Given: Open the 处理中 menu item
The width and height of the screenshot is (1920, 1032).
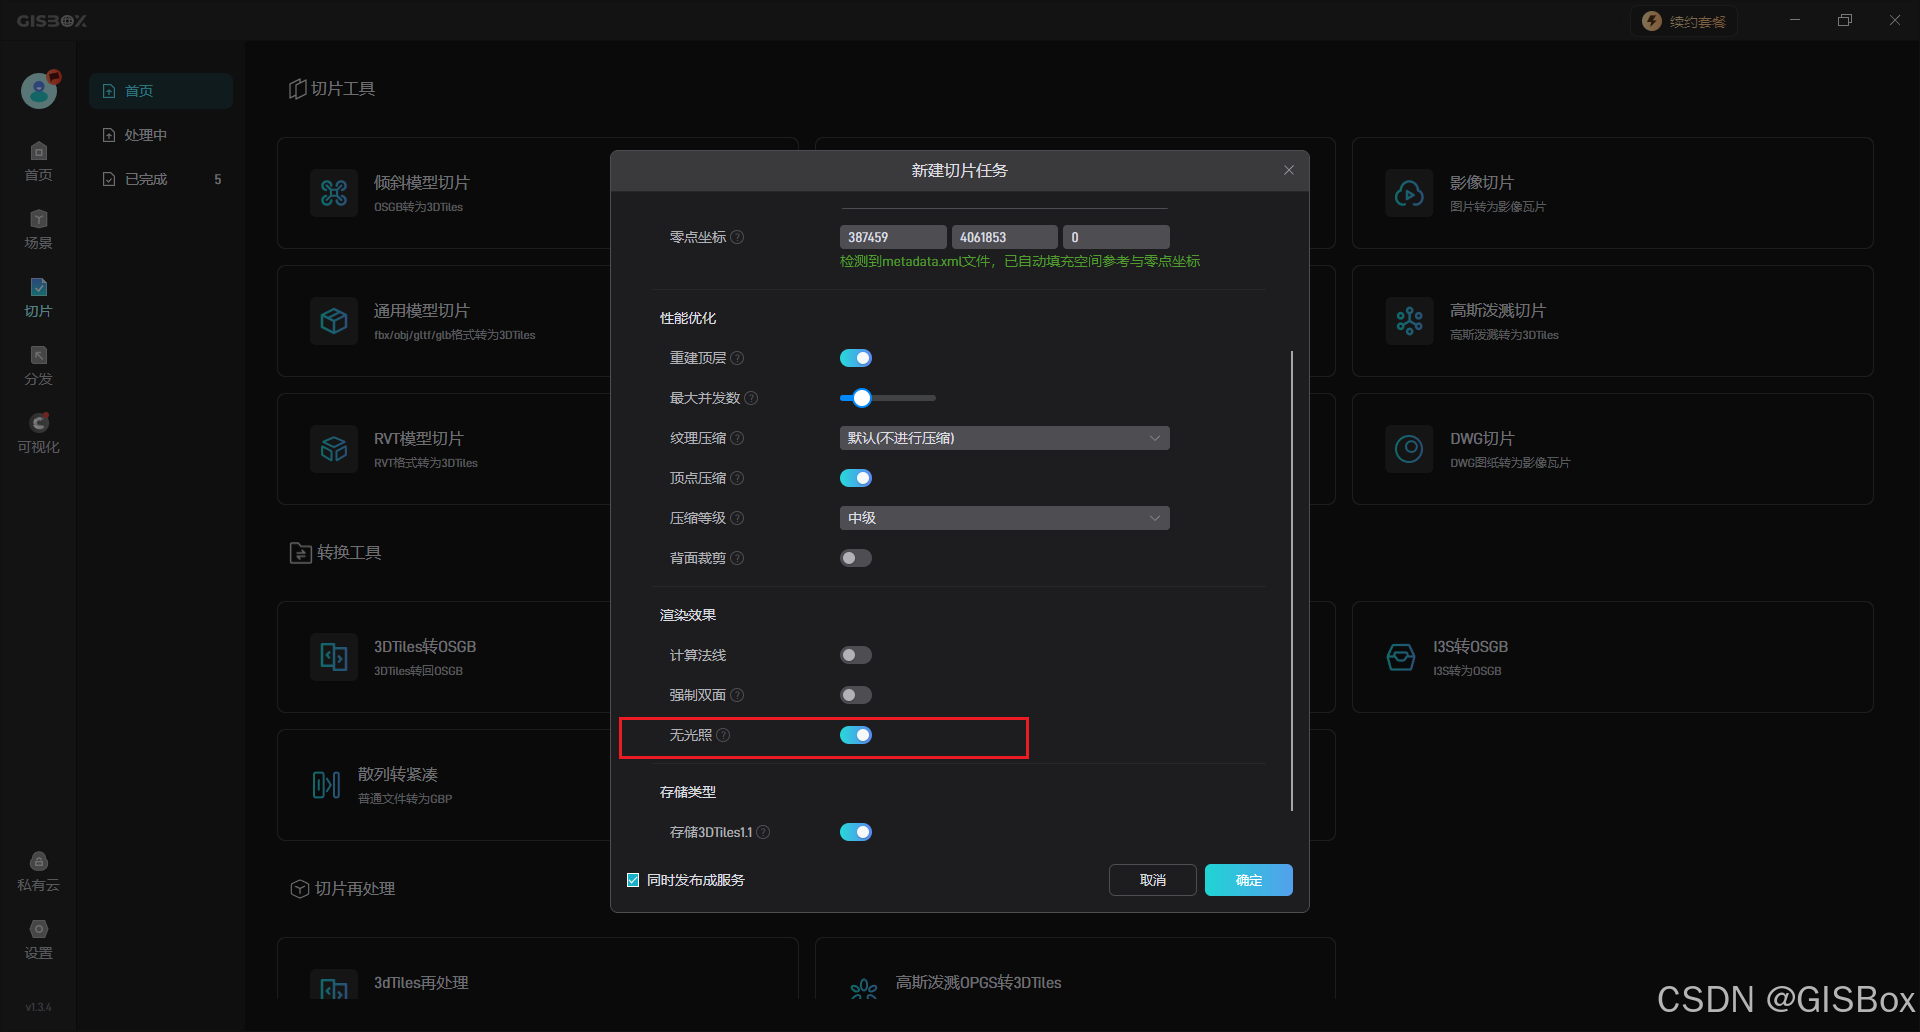Looking at the screenshot, I should pyautogui.click(x=161, y=135).
